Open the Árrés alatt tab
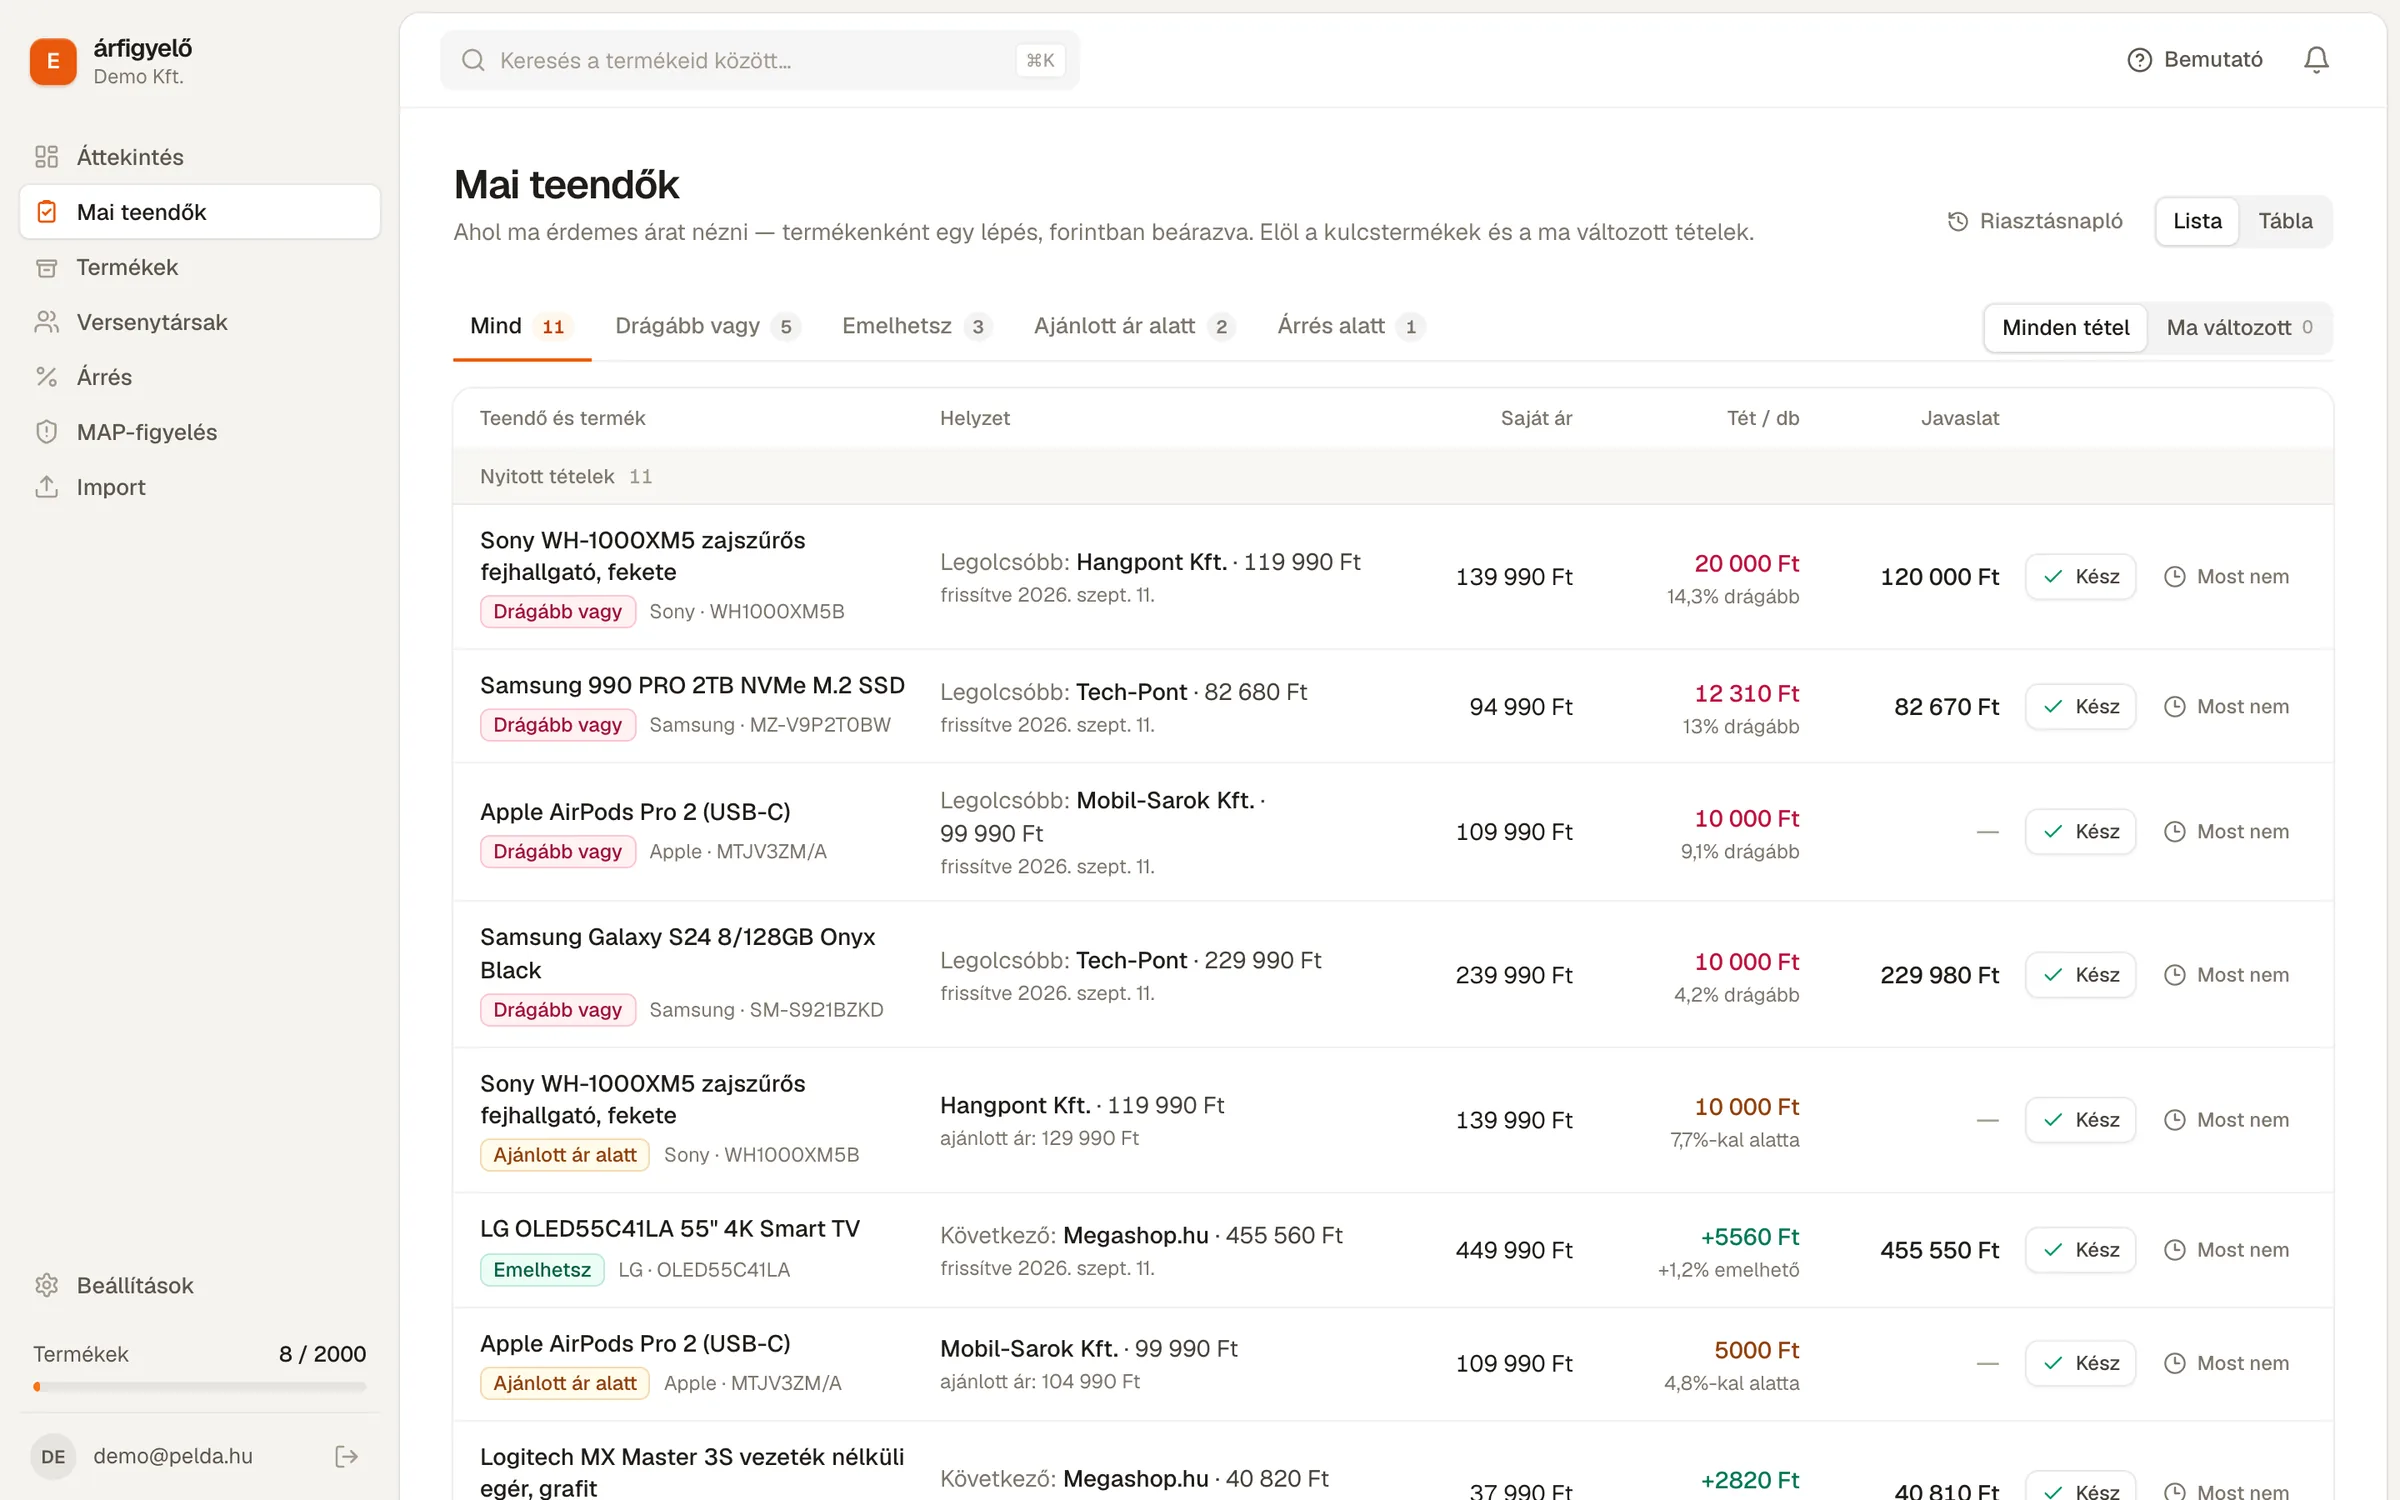Viewport: 2400px width, 1500px height. click(1350, 326)
